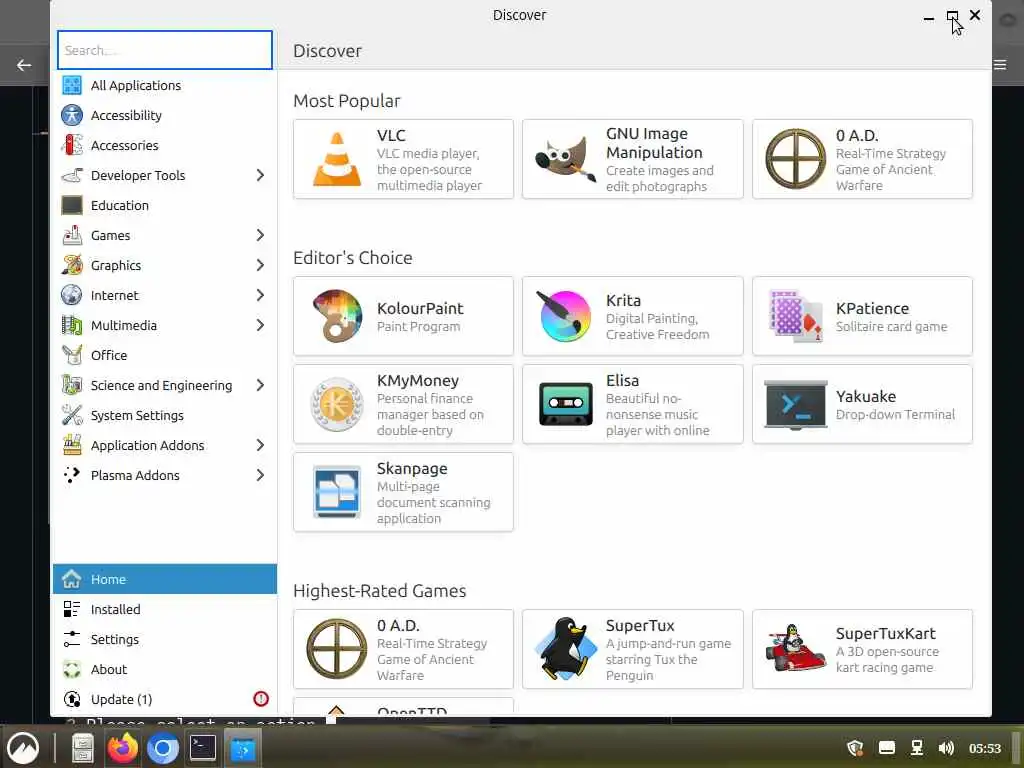
Task: Click the SuperTuxKart racing kart icon
Action: 795,648
